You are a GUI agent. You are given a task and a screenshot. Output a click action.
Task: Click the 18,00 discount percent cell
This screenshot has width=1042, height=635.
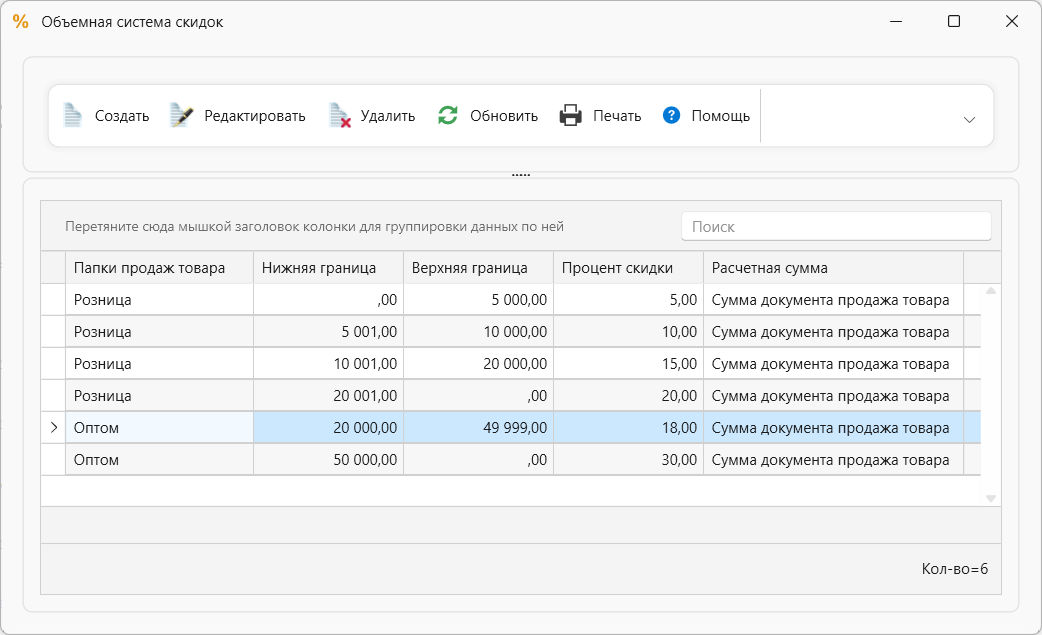[629, 428]
